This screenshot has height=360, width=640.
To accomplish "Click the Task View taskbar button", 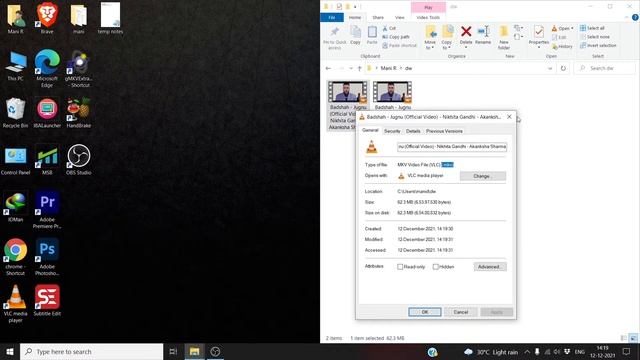I will point(173,351).
